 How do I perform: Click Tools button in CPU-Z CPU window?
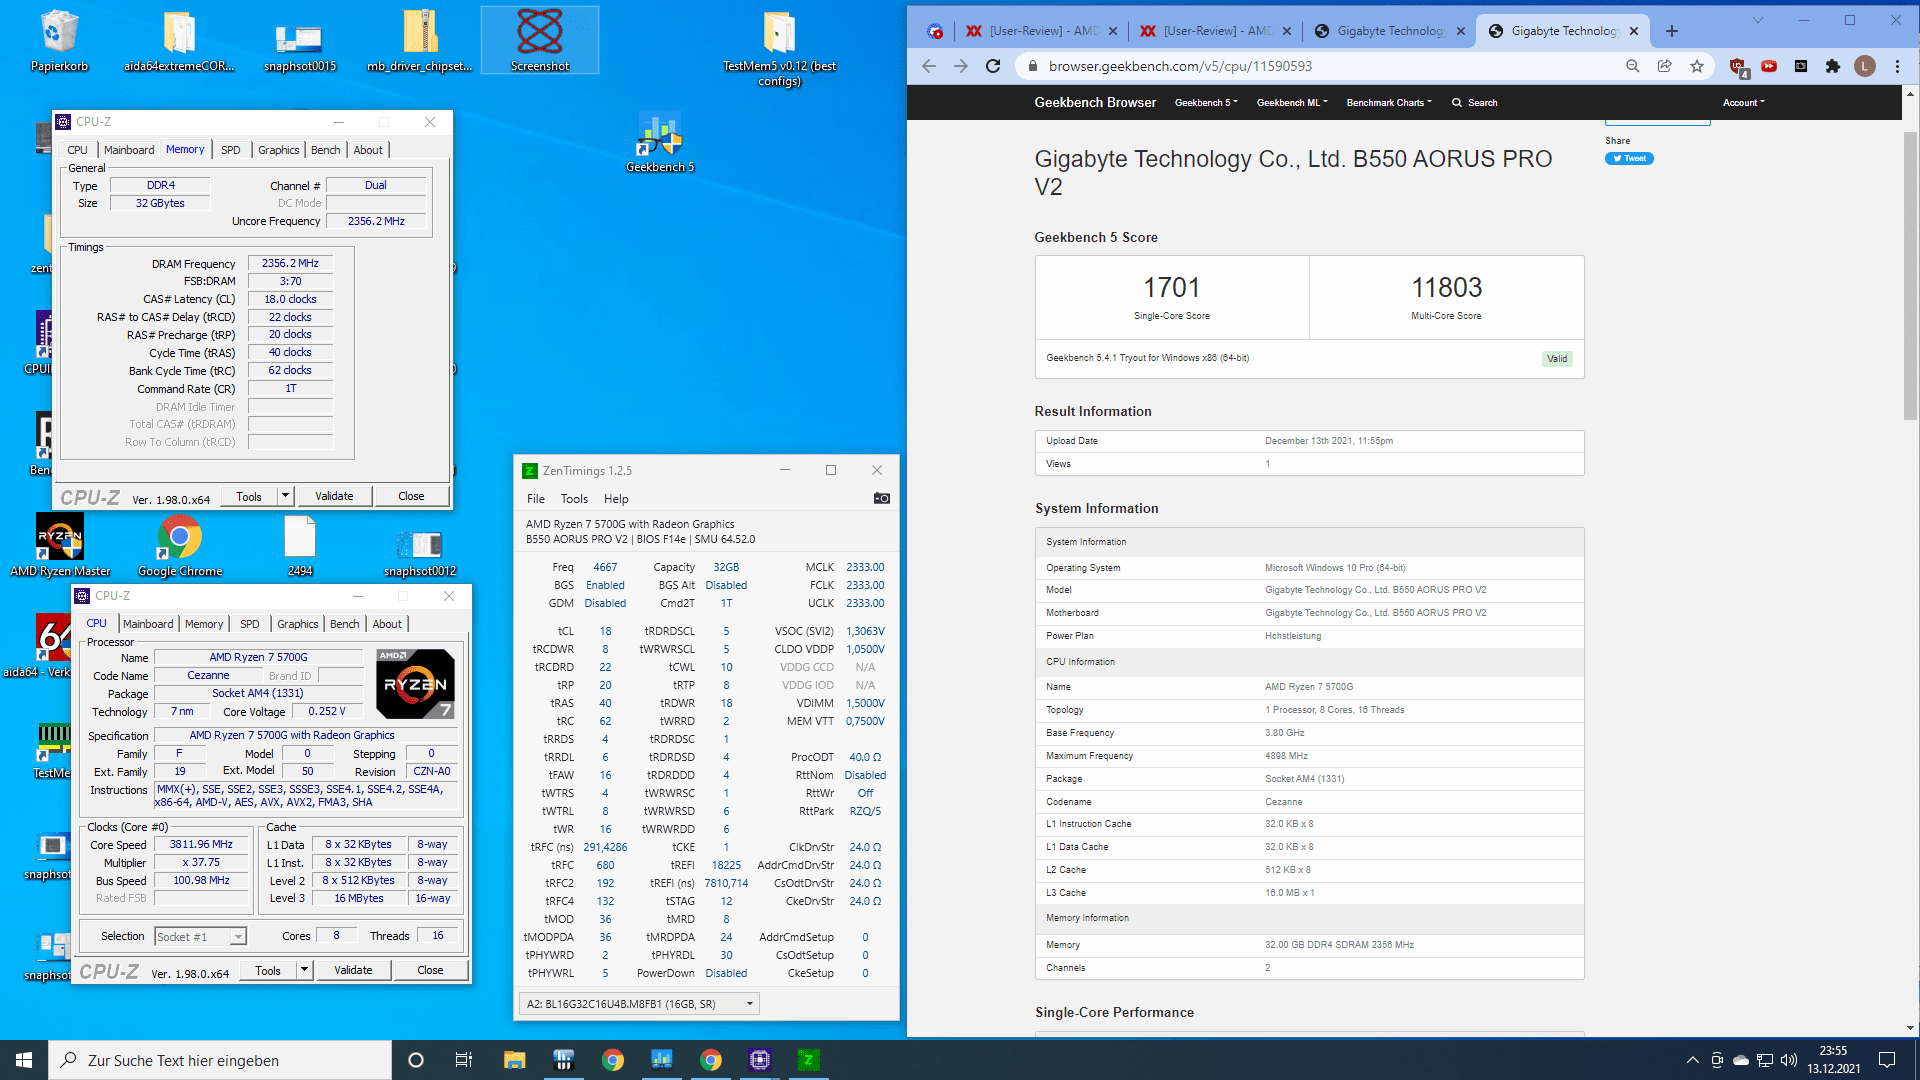(268, 970)
